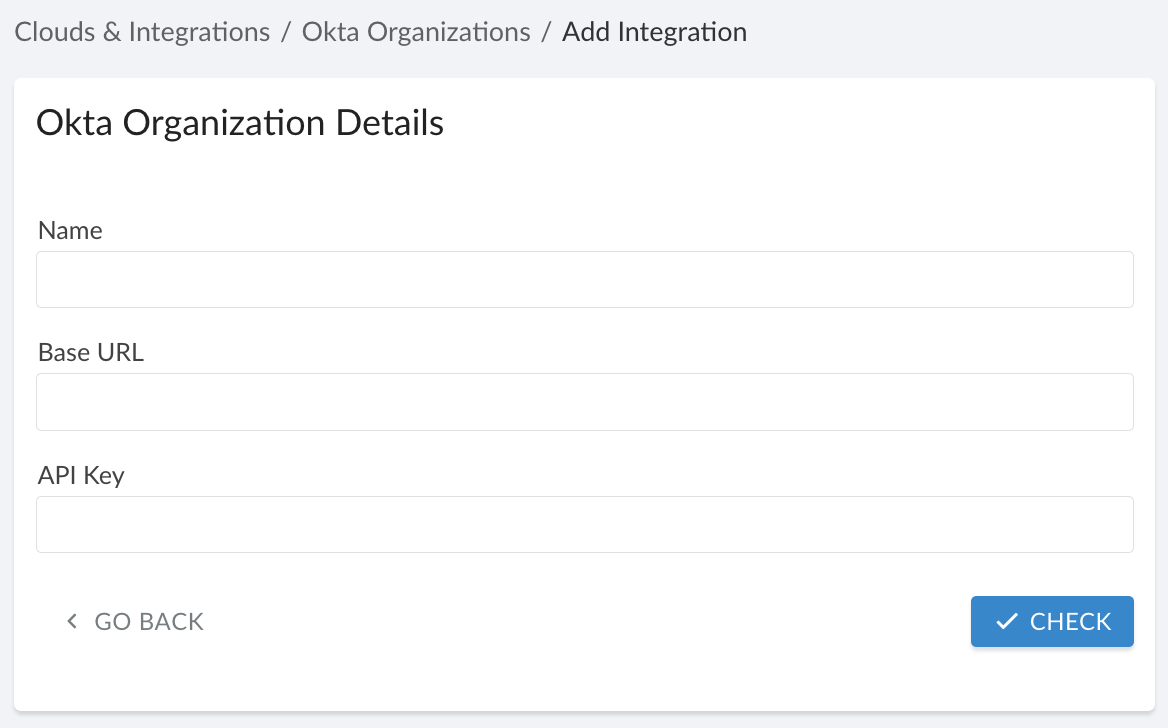Select GO BACK to return to previous step
The width and height of the screenshot is (1168, 728).
[x=146, y=621]
